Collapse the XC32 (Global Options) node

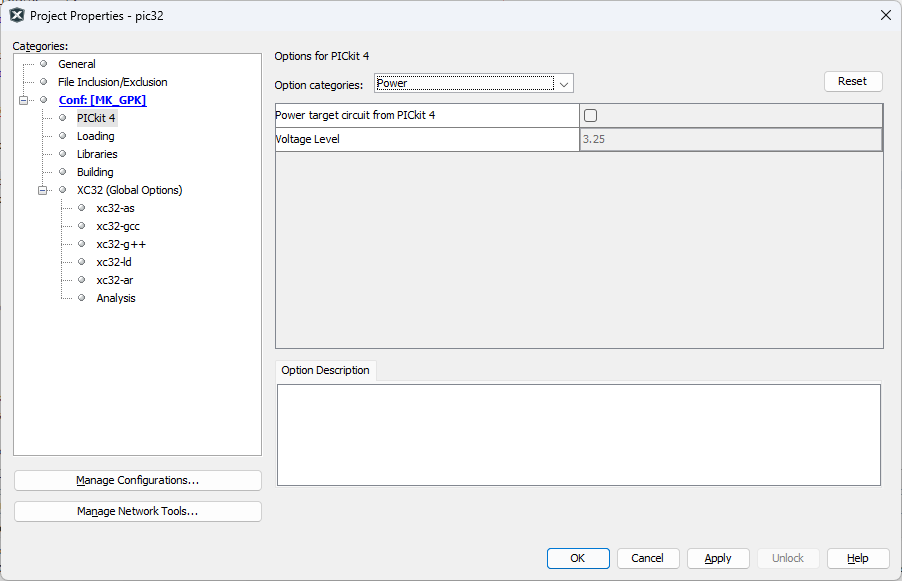click(x=43, y=190)
